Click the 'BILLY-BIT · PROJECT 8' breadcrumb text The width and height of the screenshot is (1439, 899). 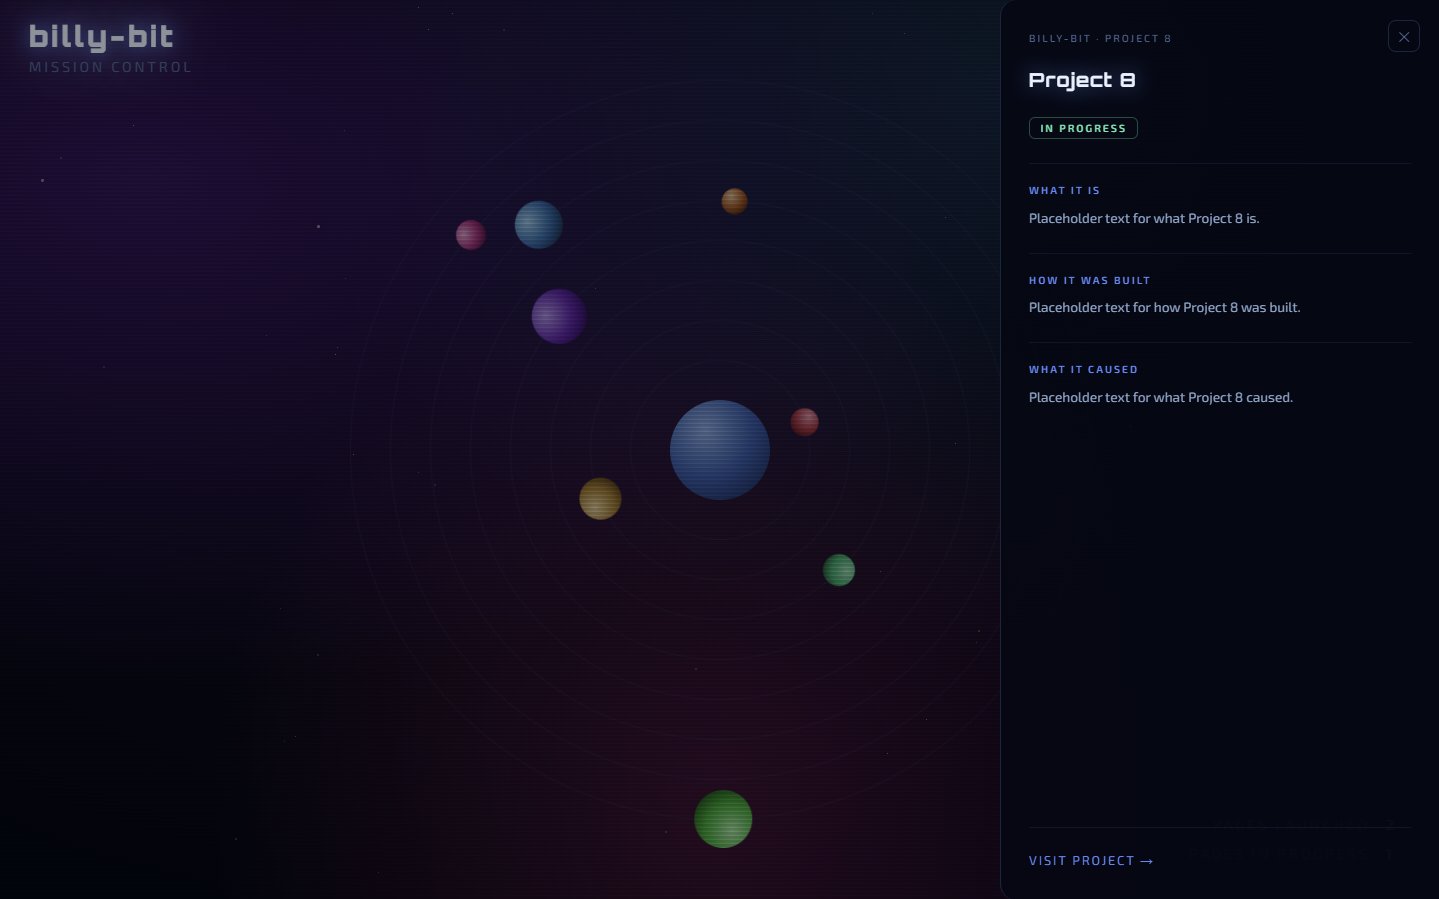1100,39
